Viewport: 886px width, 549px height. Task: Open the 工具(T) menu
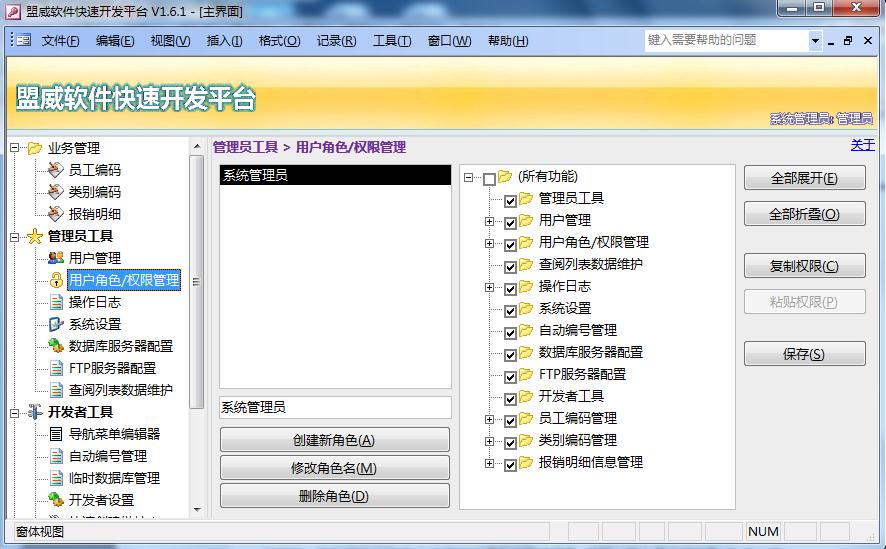pos(391,41)
